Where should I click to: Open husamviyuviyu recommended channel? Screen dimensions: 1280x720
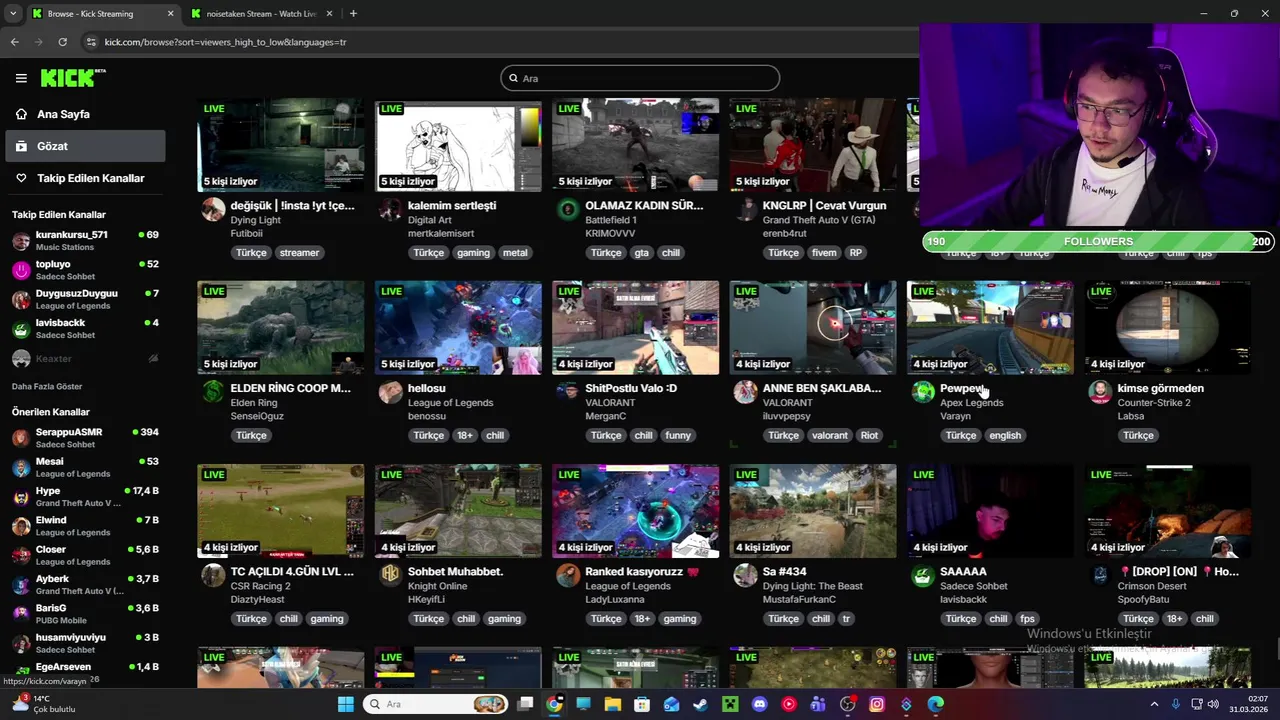tap(86, 643)
